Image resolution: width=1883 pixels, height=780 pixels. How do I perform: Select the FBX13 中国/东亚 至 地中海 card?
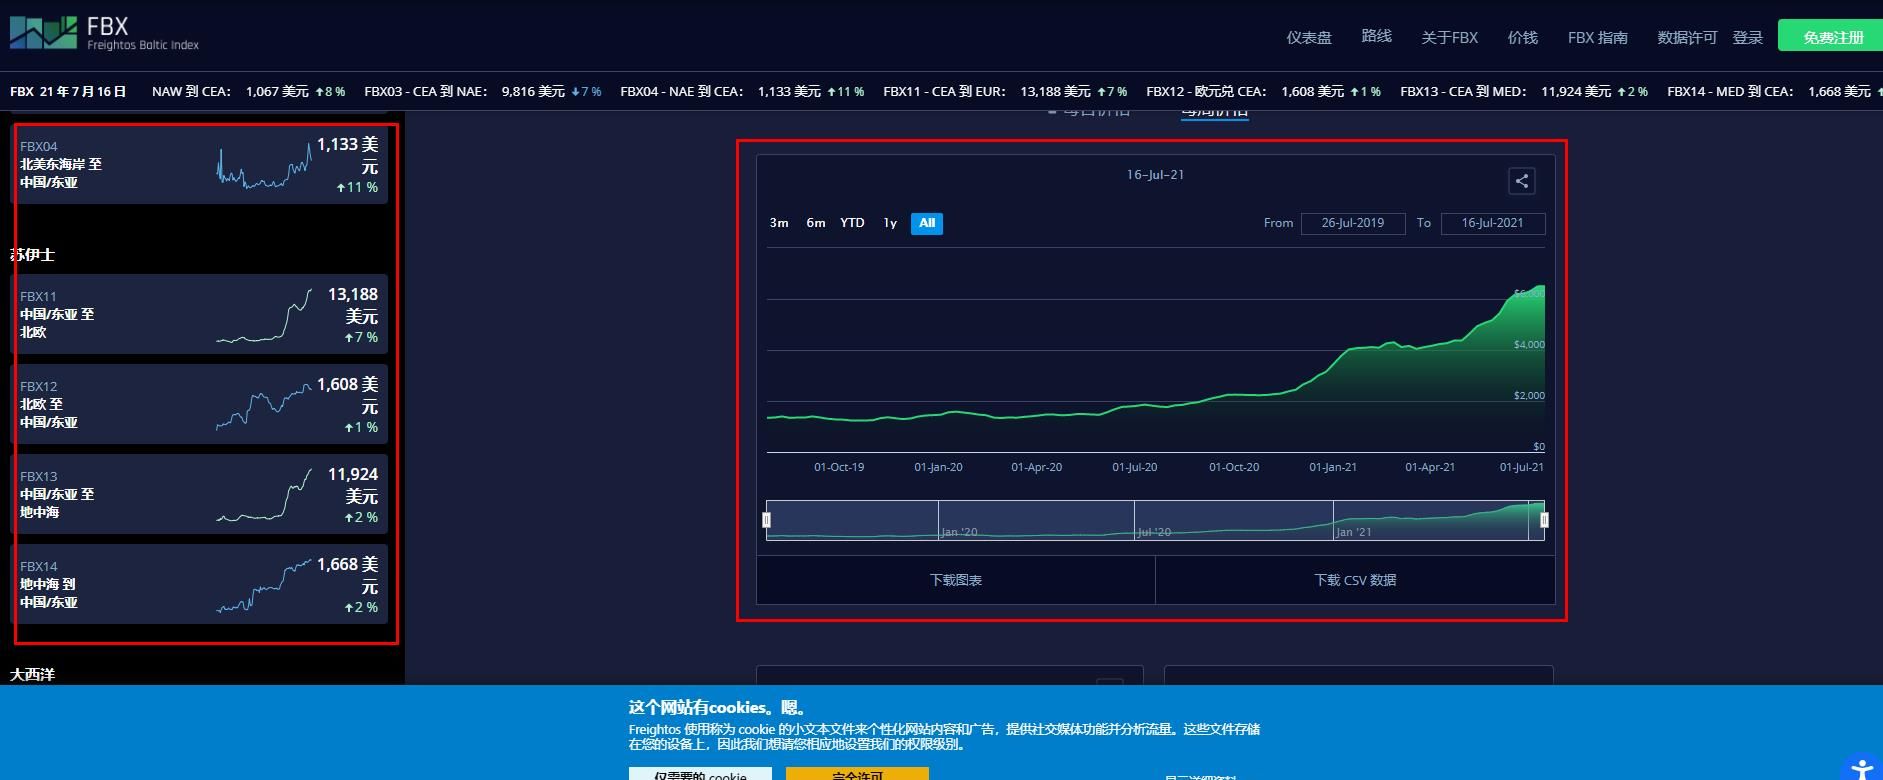click(x=199, y=494)
